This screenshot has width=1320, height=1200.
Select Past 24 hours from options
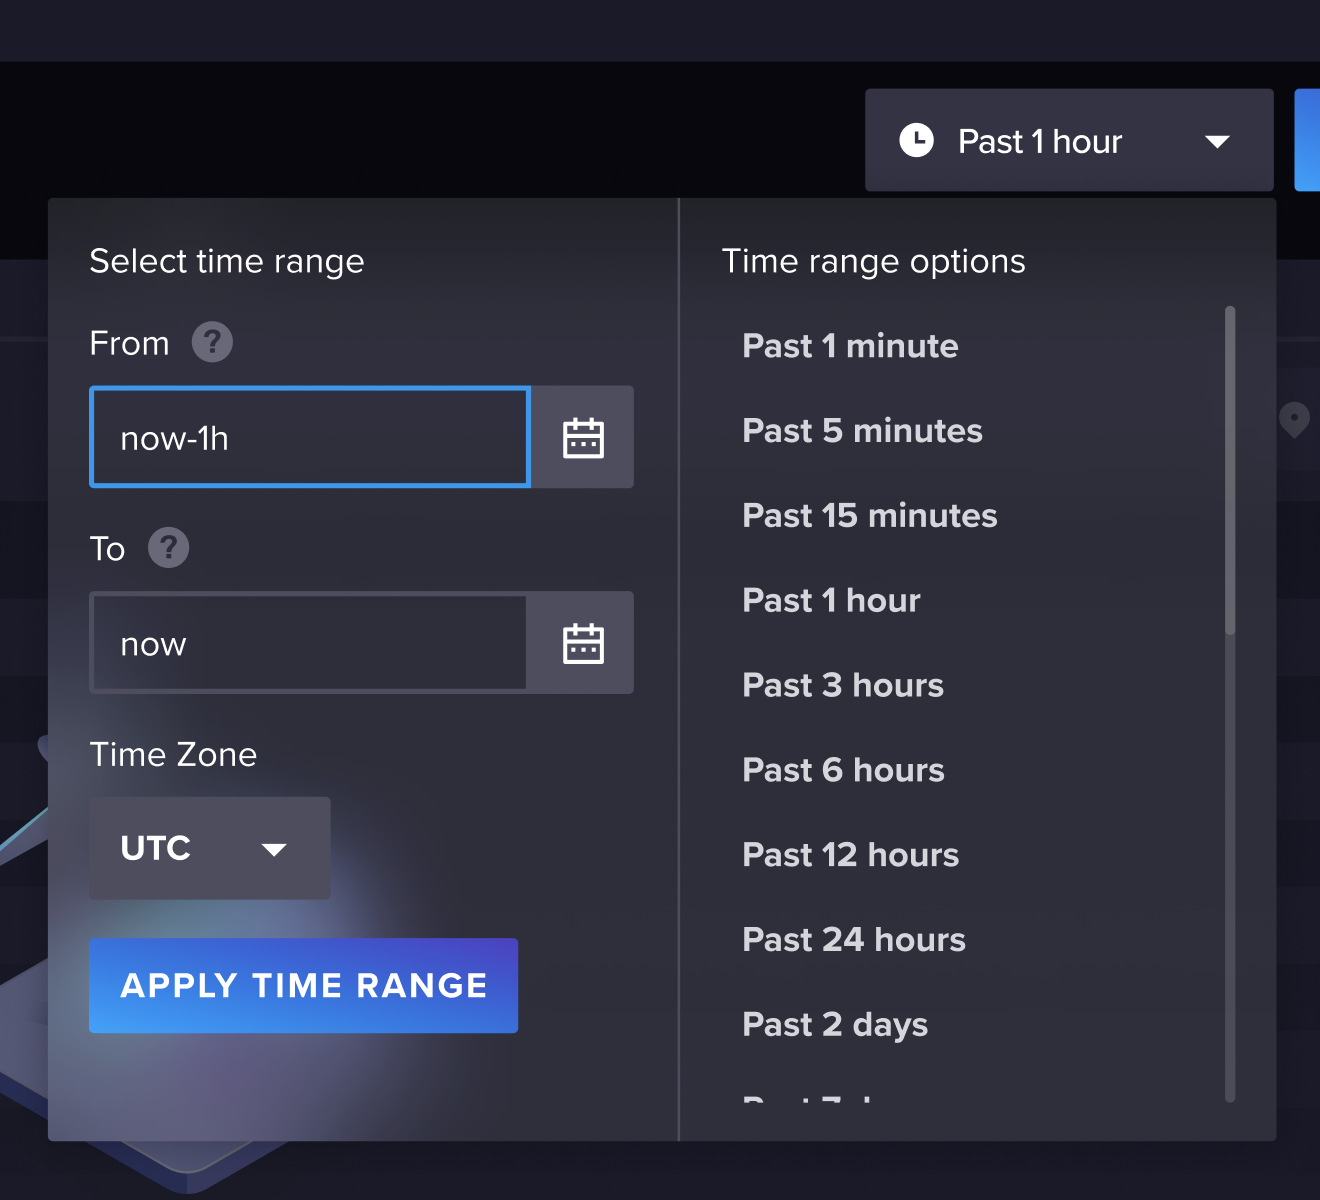[853, 939]
